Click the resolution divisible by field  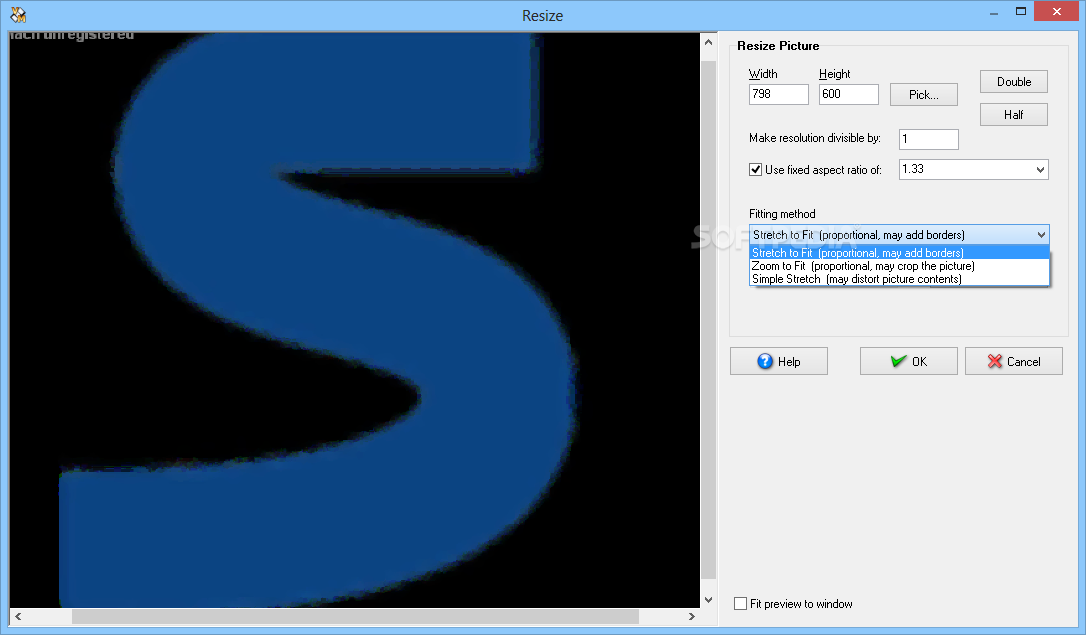(929, 139)
